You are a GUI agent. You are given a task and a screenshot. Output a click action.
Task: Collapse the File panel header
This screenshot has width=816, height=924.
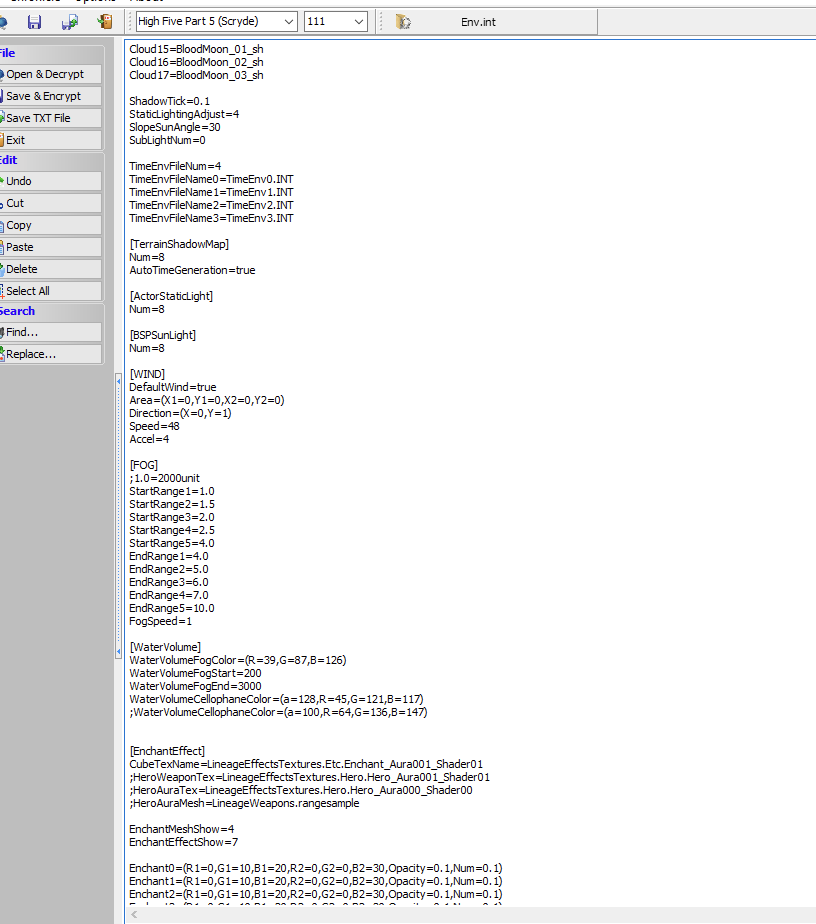50,54
